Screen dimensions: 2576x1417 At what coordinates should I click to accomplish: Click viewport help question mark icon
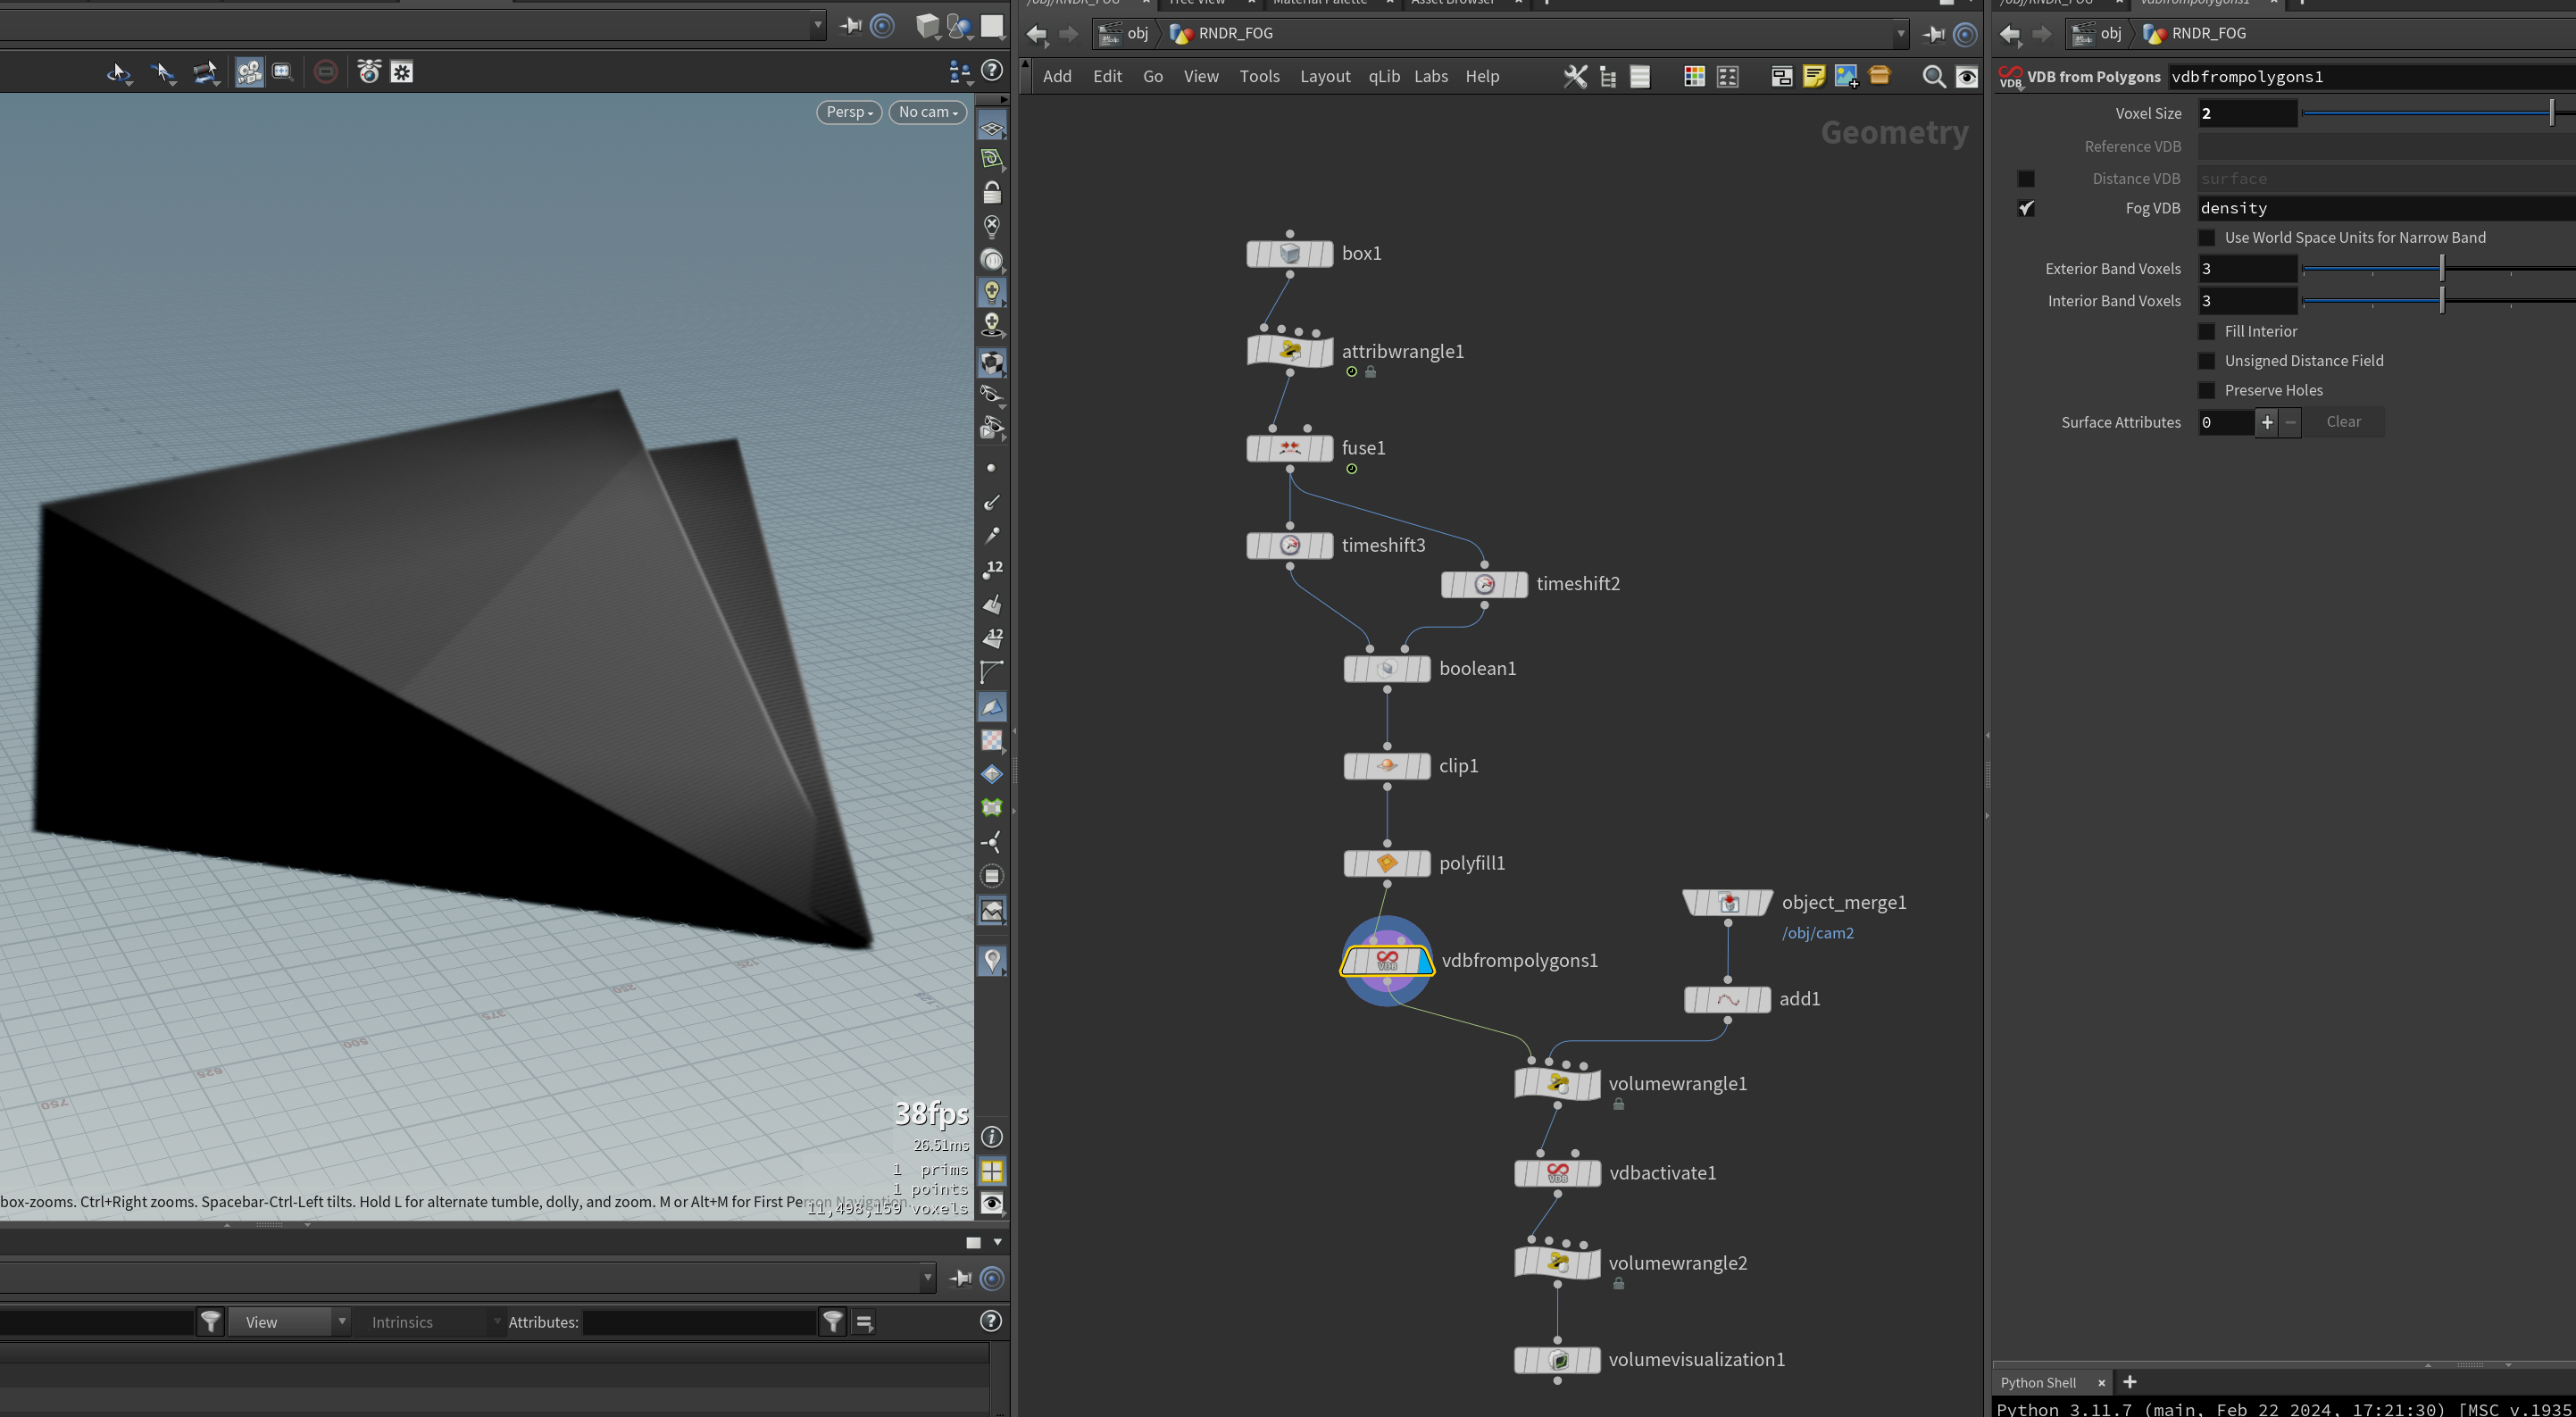click(991, 70)
